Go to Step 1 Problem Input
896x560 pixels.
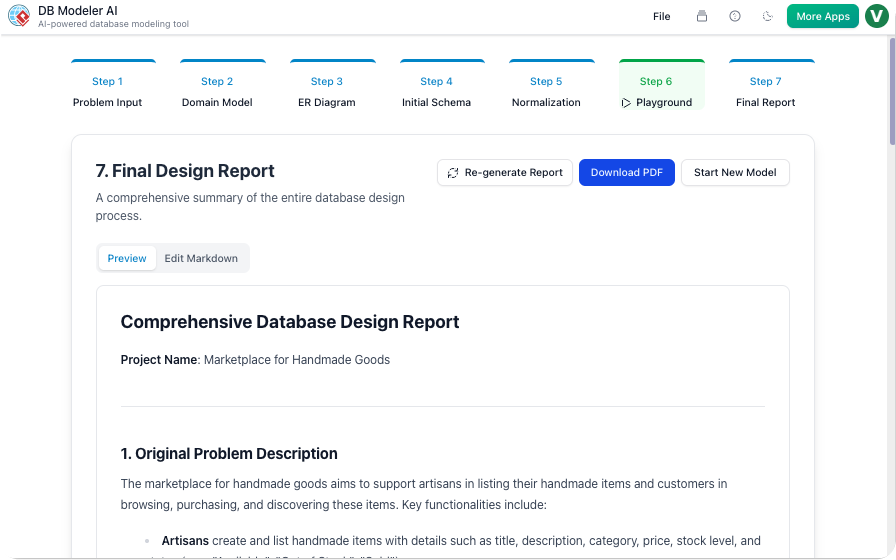[108, 91]
